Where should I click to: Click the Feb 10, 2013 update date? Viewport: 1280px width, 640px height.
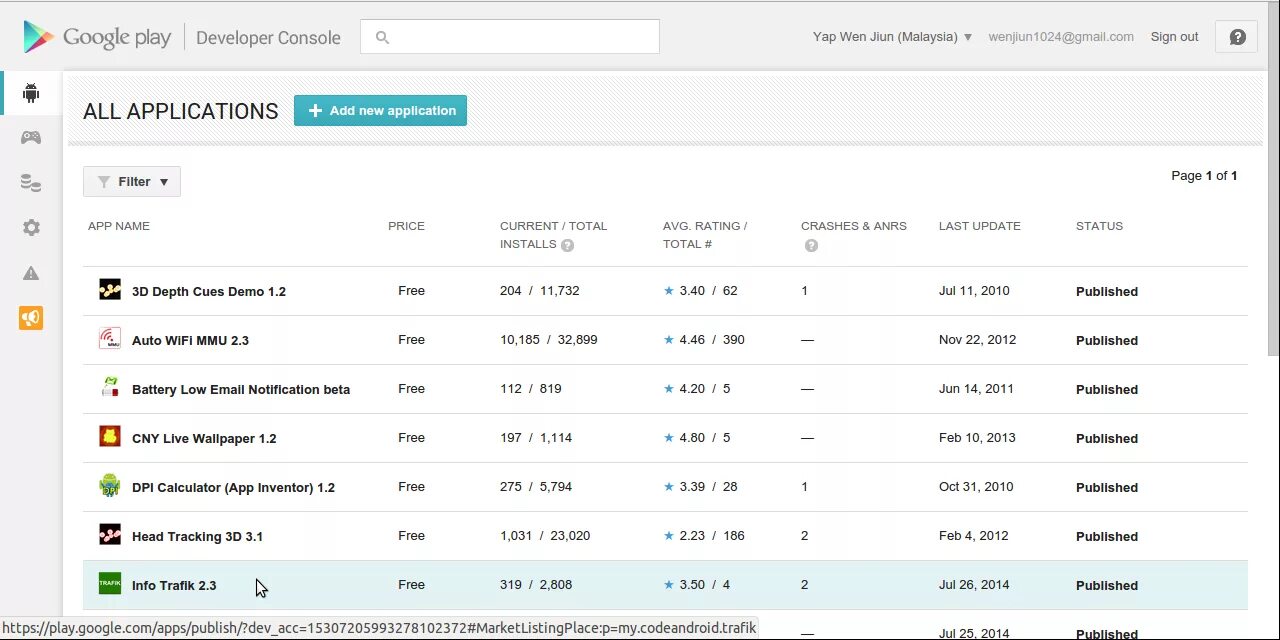pos(977,438)
